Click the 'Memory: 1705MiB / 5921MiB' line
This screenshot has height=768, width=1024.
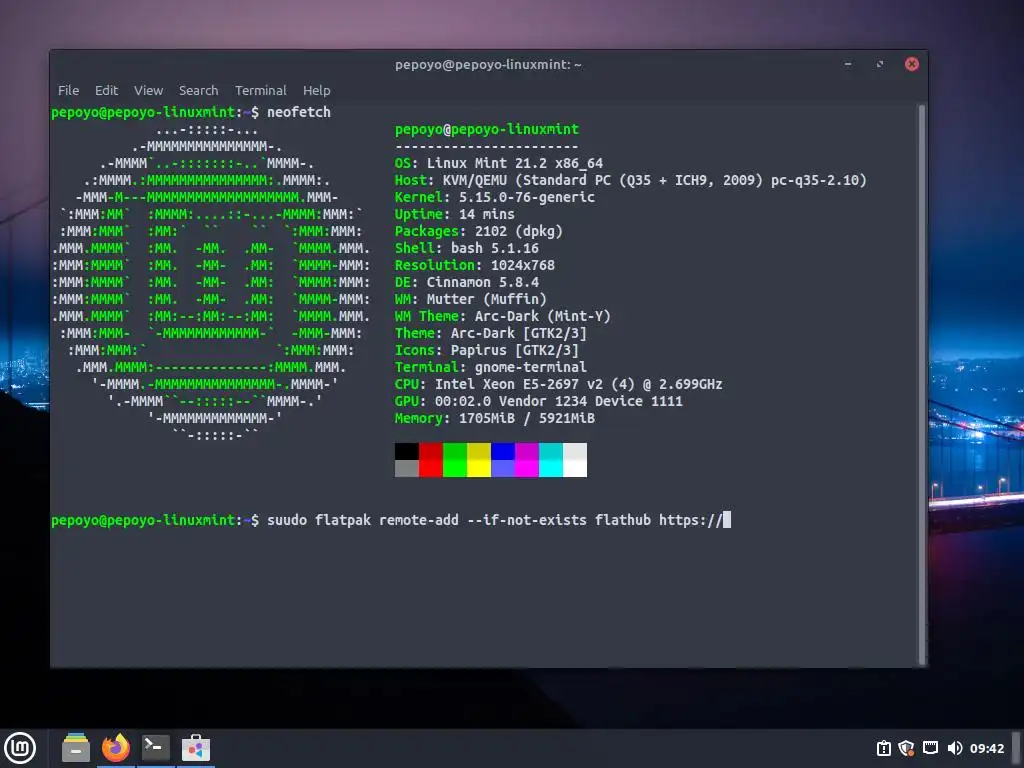click(494, 418)
